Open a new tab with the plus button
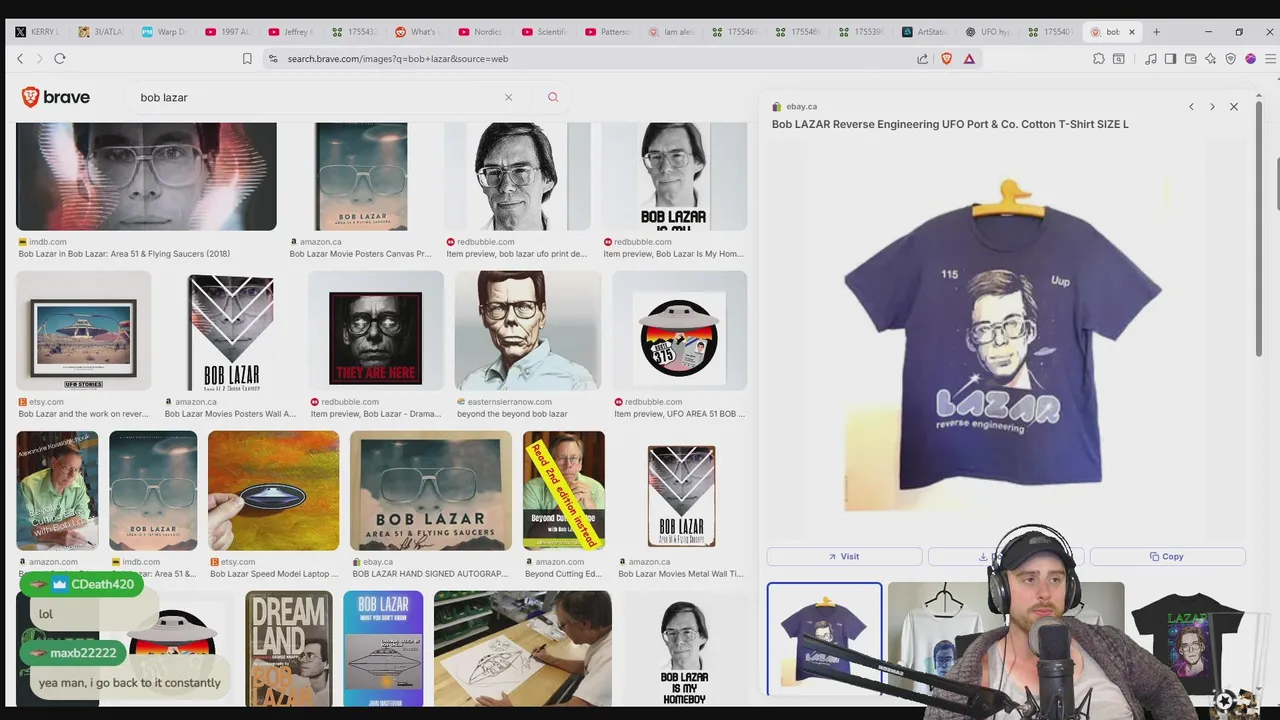This screenshot has height=720, width=1280. click(1156, 32)
